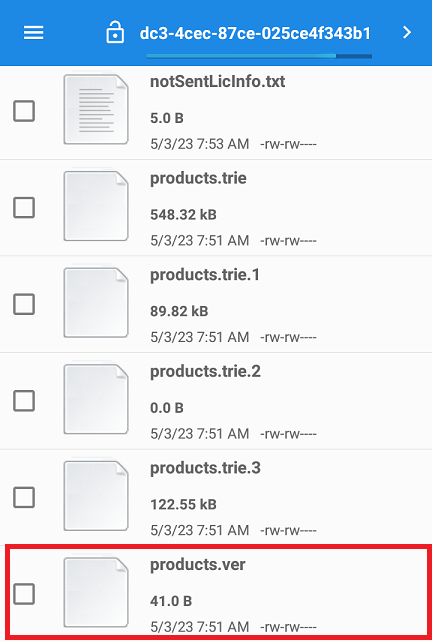Check the notSentLicInfo.txt checkbox
Image resolution: width=432 pixels, height=642 pixels.
tap(24, 111)
